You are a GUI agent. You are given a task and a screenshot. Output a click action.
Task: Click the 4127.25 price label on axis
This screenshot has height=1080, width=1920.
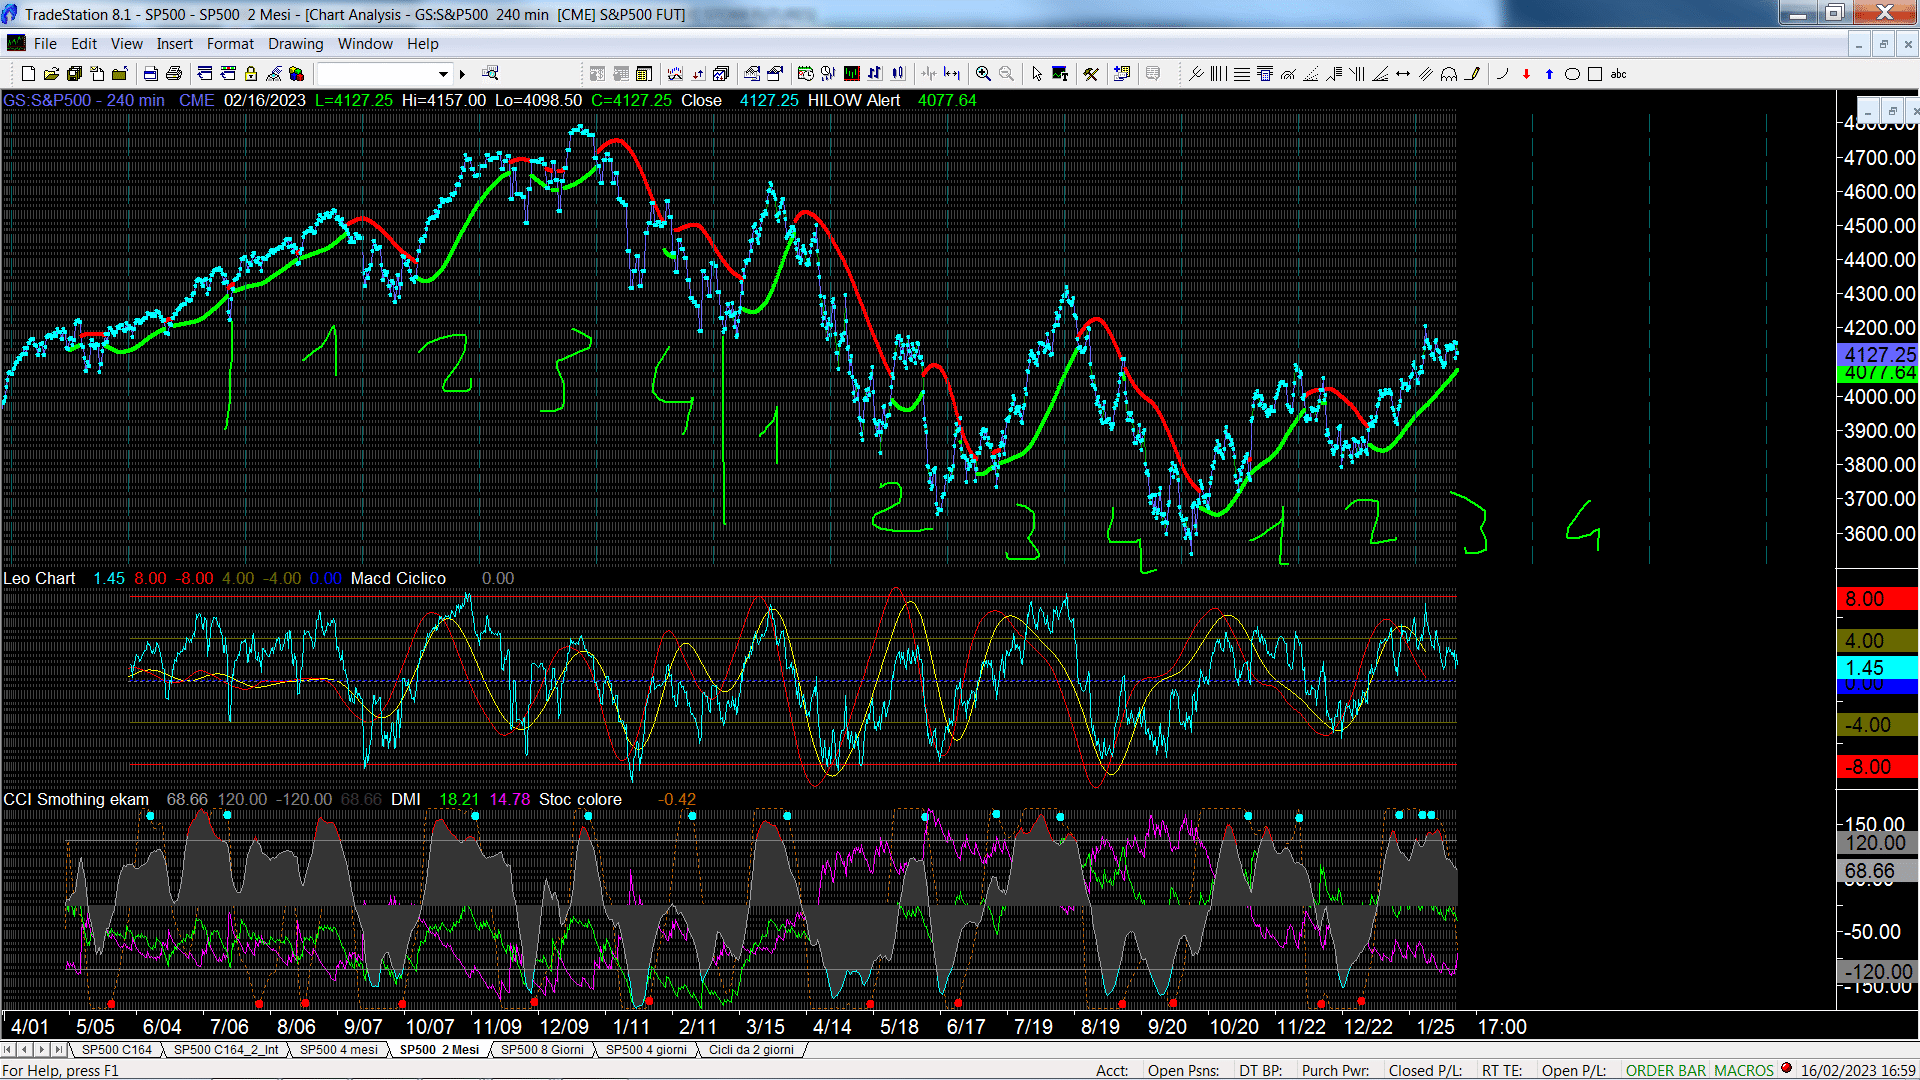(1879, 355)
